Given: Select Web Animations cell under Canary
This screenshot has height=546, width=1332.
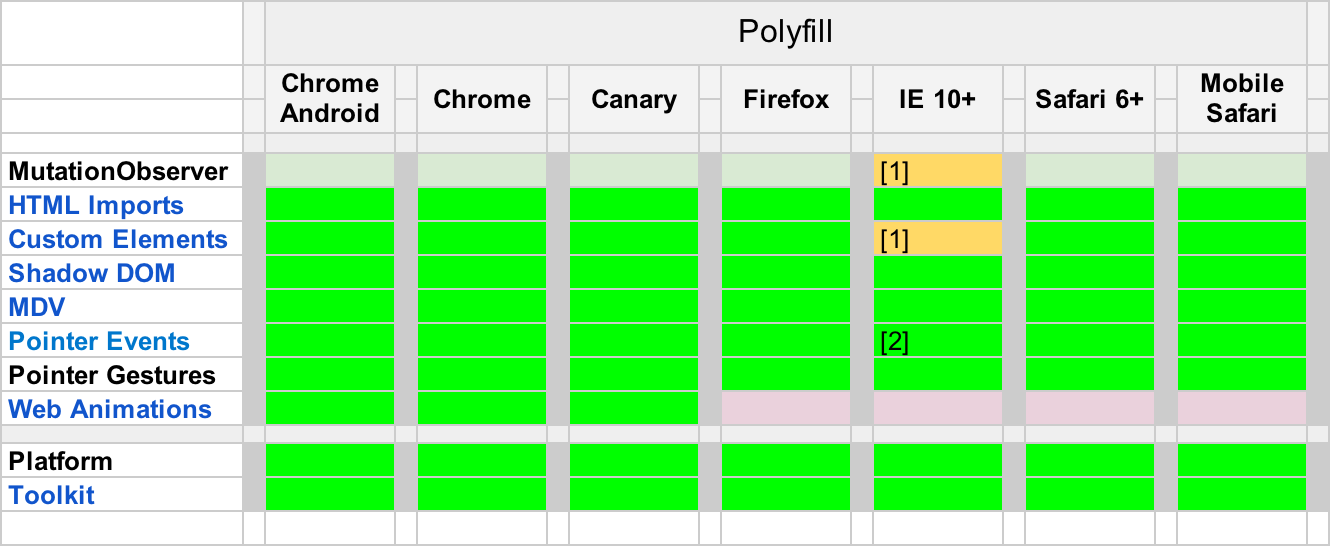Looking at the screenshot, I should point(634,408).
